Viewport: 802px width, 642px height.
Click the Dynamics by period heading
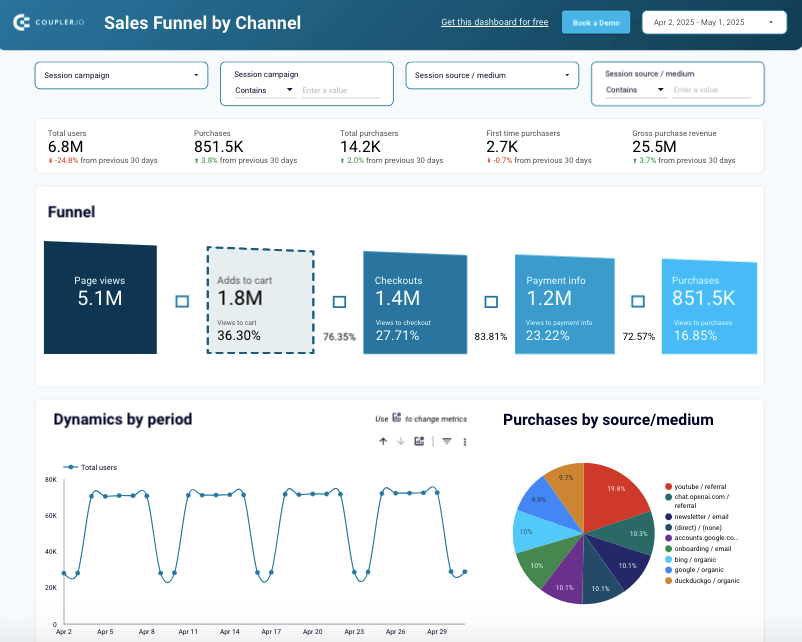click(123, 419)
